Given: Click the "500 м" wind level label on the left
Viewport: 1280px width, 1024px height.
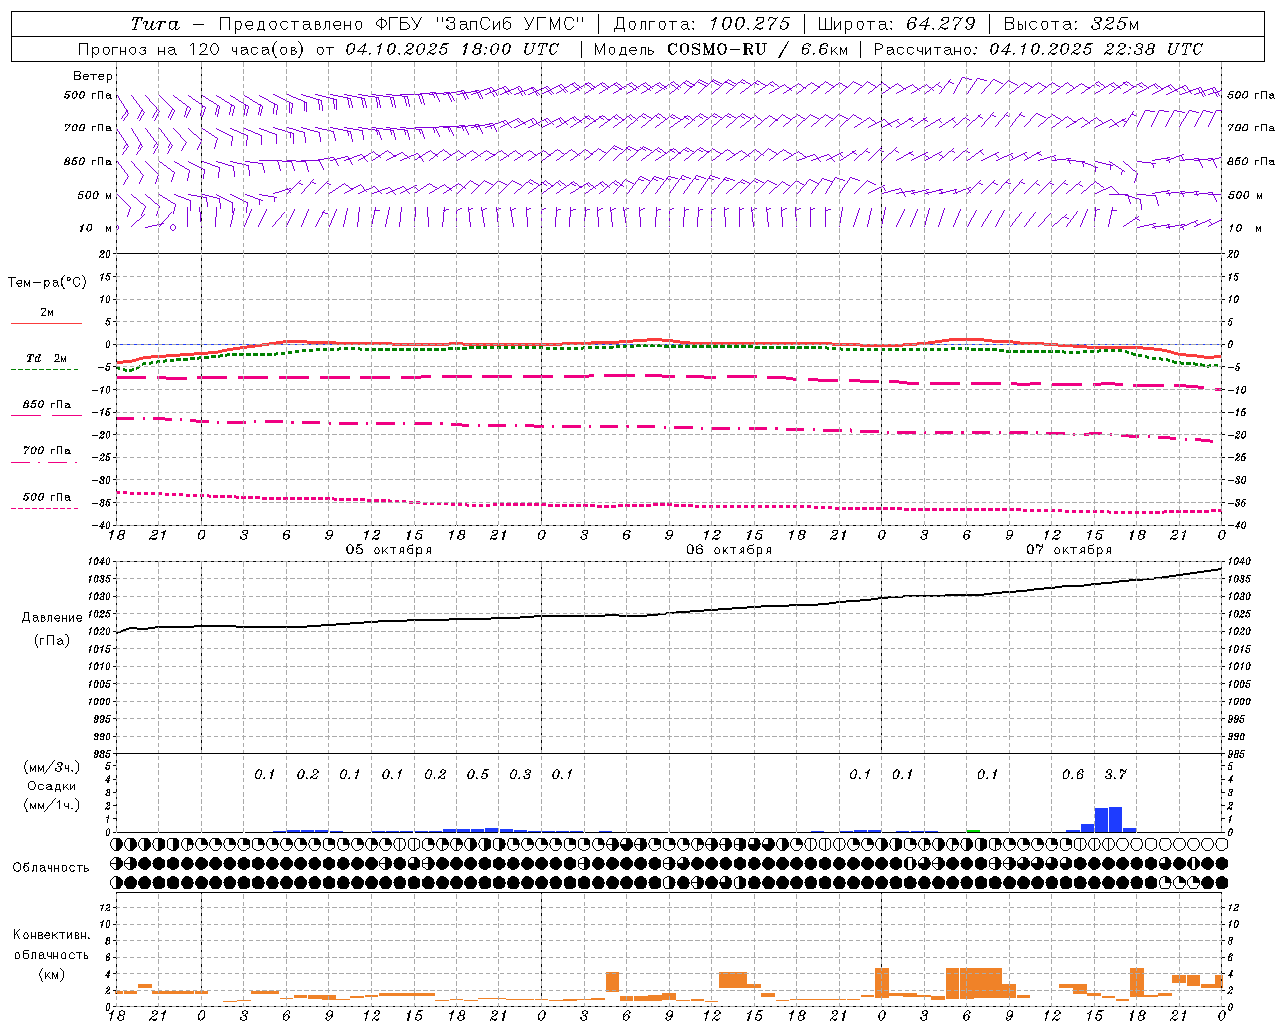Looking at the screenshot, I should coord(95,195).
